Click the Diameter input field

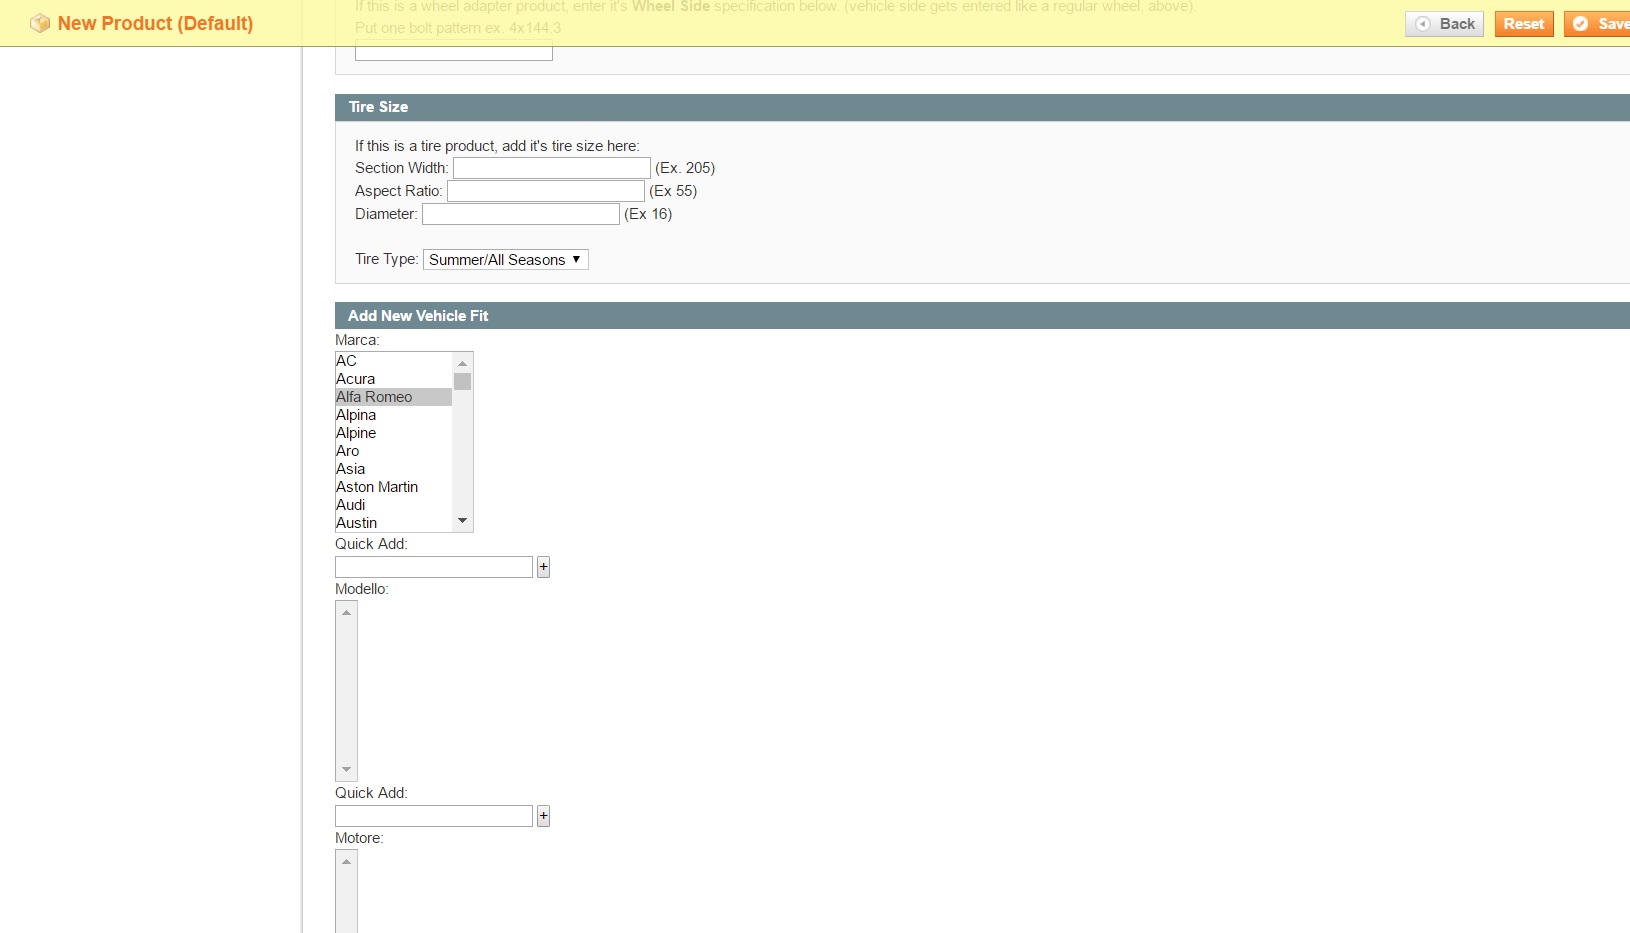(519, 214)
